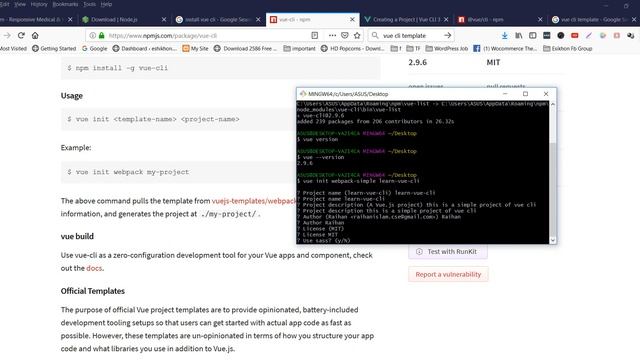Open the page actions three-dots menu
Viewport: 640px width, 360px height.
pyautogui.click(x=332, y=36)
